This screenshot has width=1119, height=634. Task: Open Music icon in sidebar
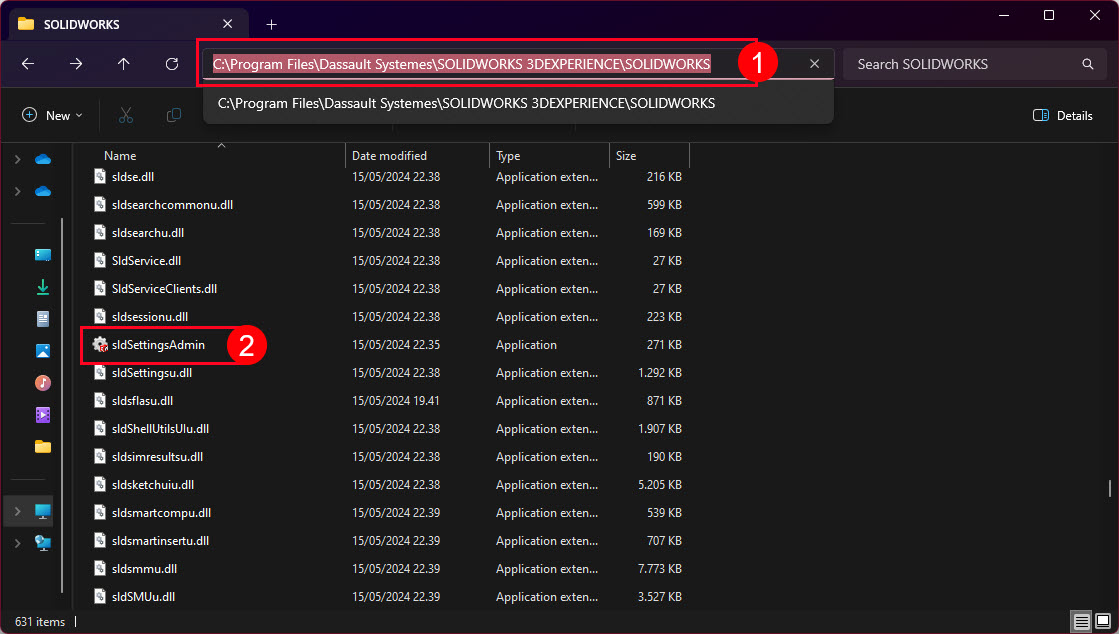point(43,383)
